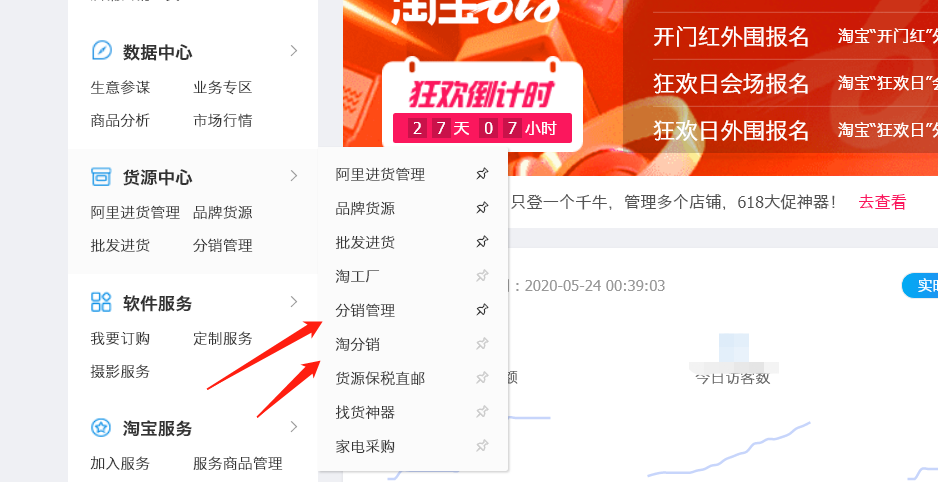Screen dimensions: 938x482
Task: Click the blue 实时 button
Action: (921, 286)
